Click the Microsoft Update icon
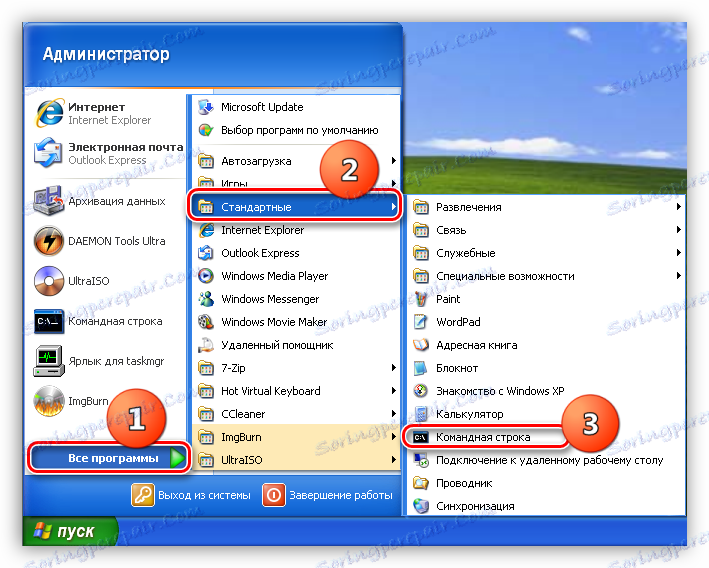Image resolution: width=709 pixels, height=568 pixels. 206,107
